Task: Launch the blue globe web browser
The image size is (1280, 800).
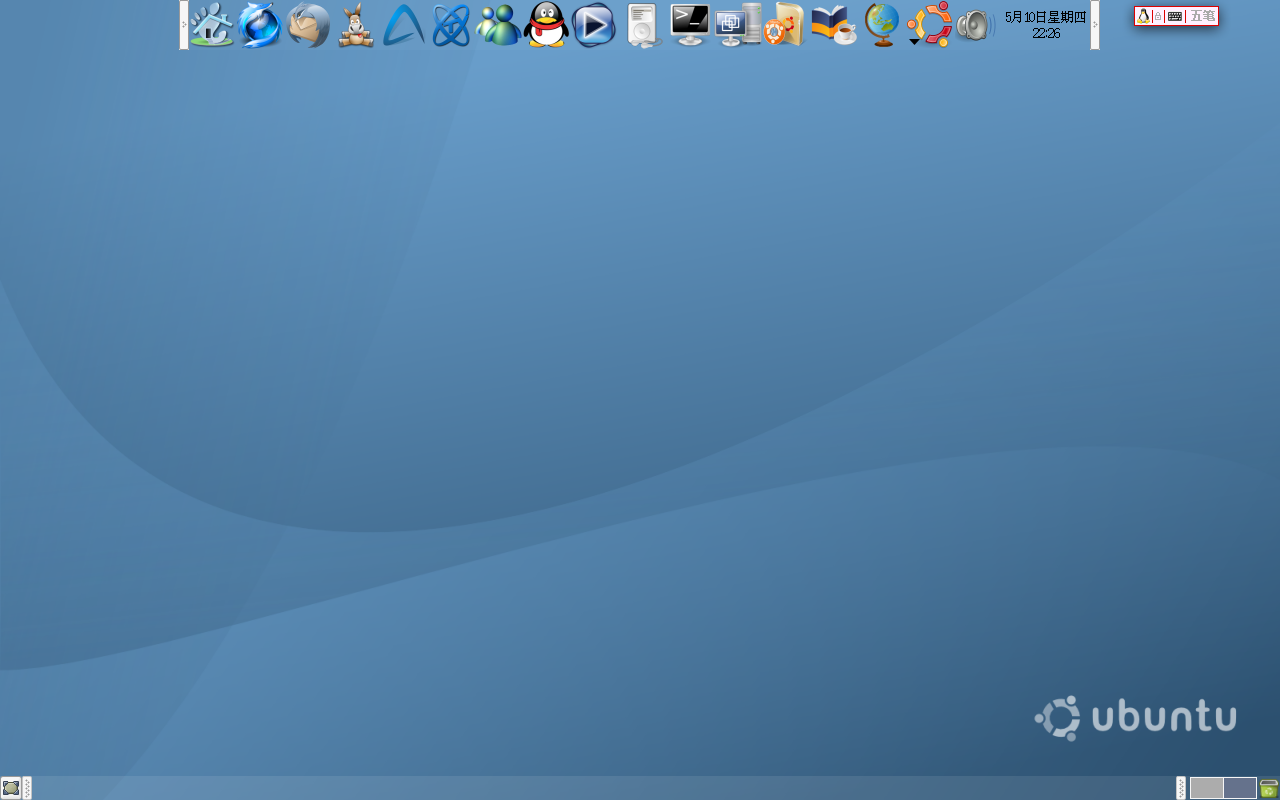Action: [x=260, y=25]
